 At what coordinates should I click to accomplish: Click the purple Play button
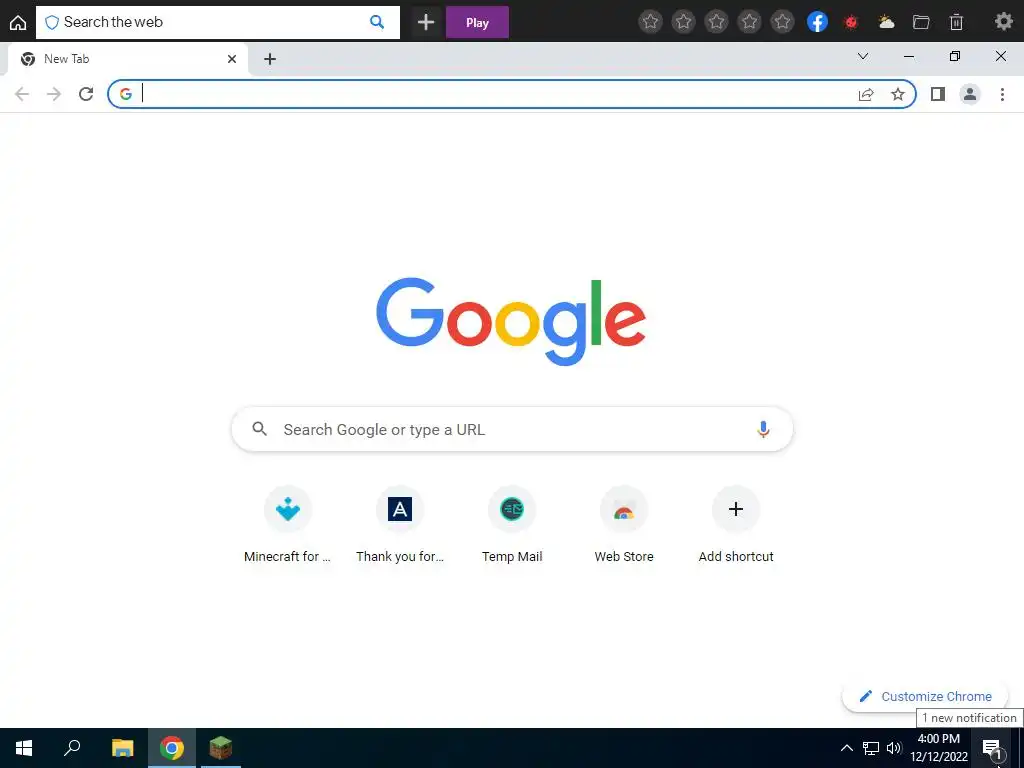coord(477,22)
